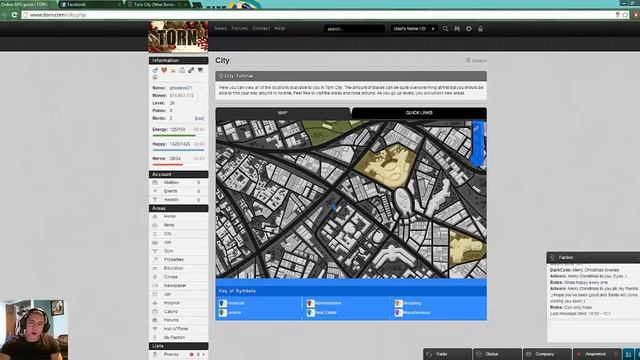Click the header search input field

354,29
